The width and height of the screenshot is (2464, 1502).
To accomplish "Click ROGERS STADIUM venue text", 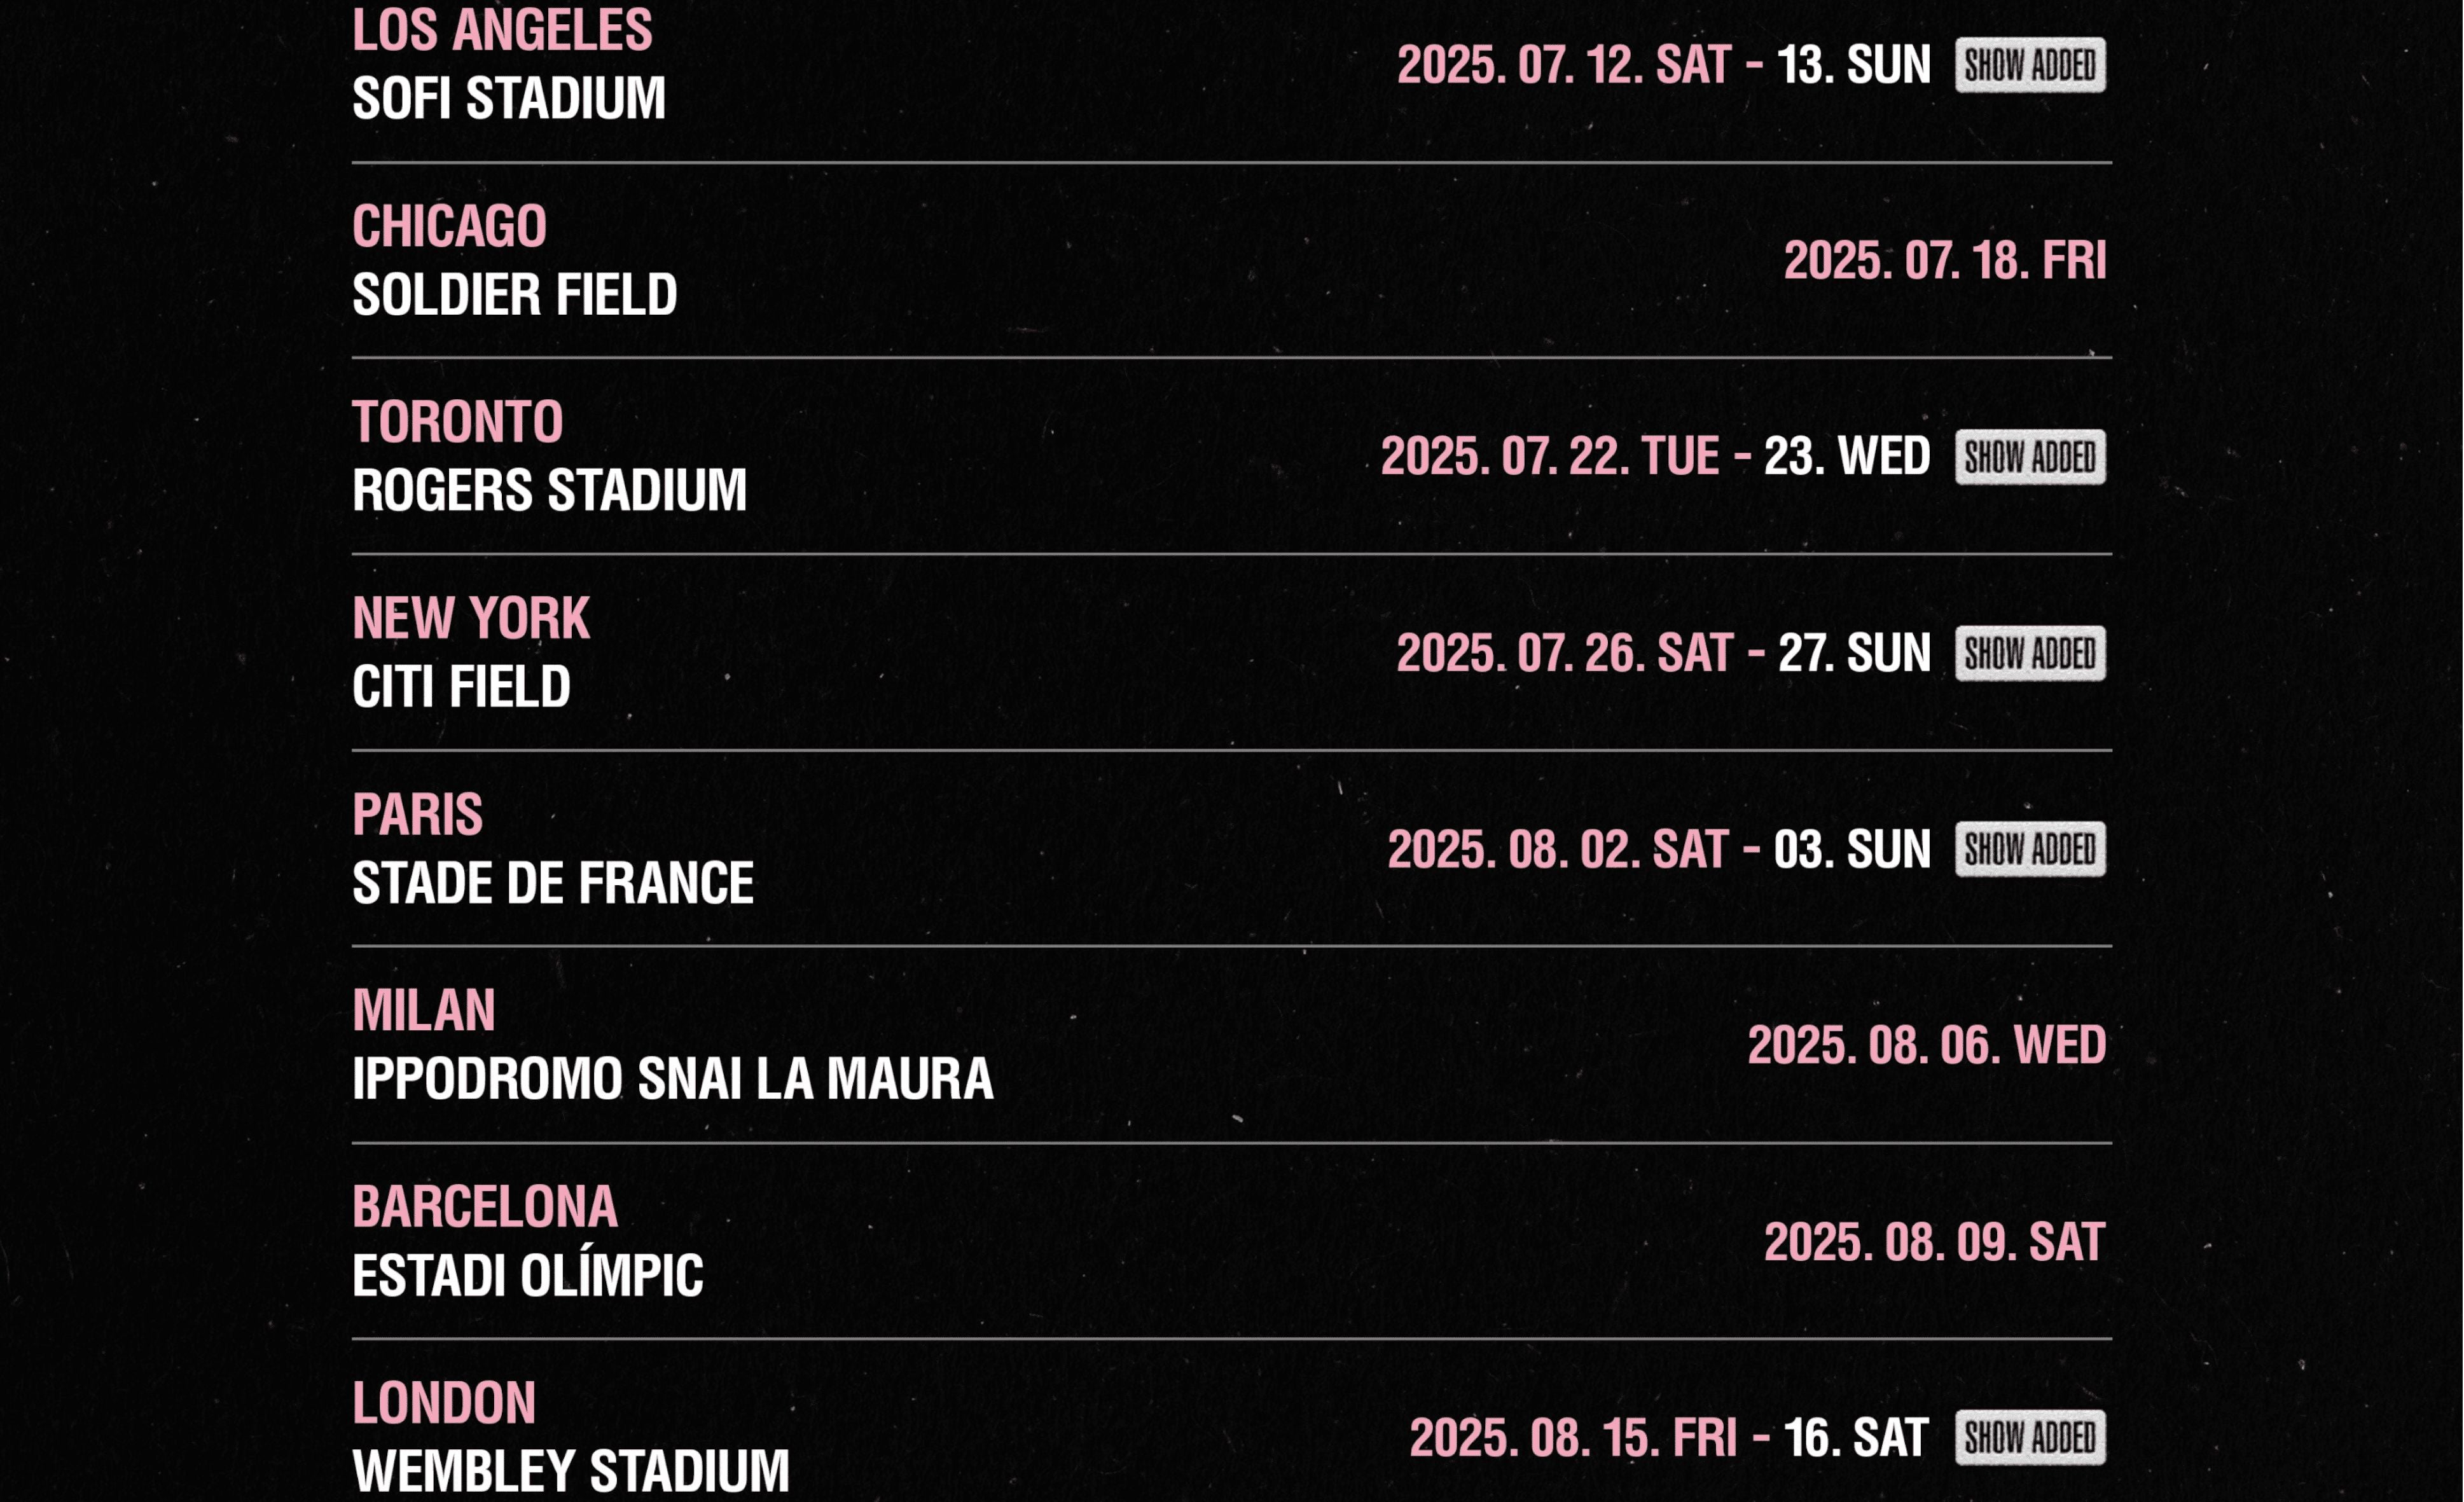I will click(549, 491).
